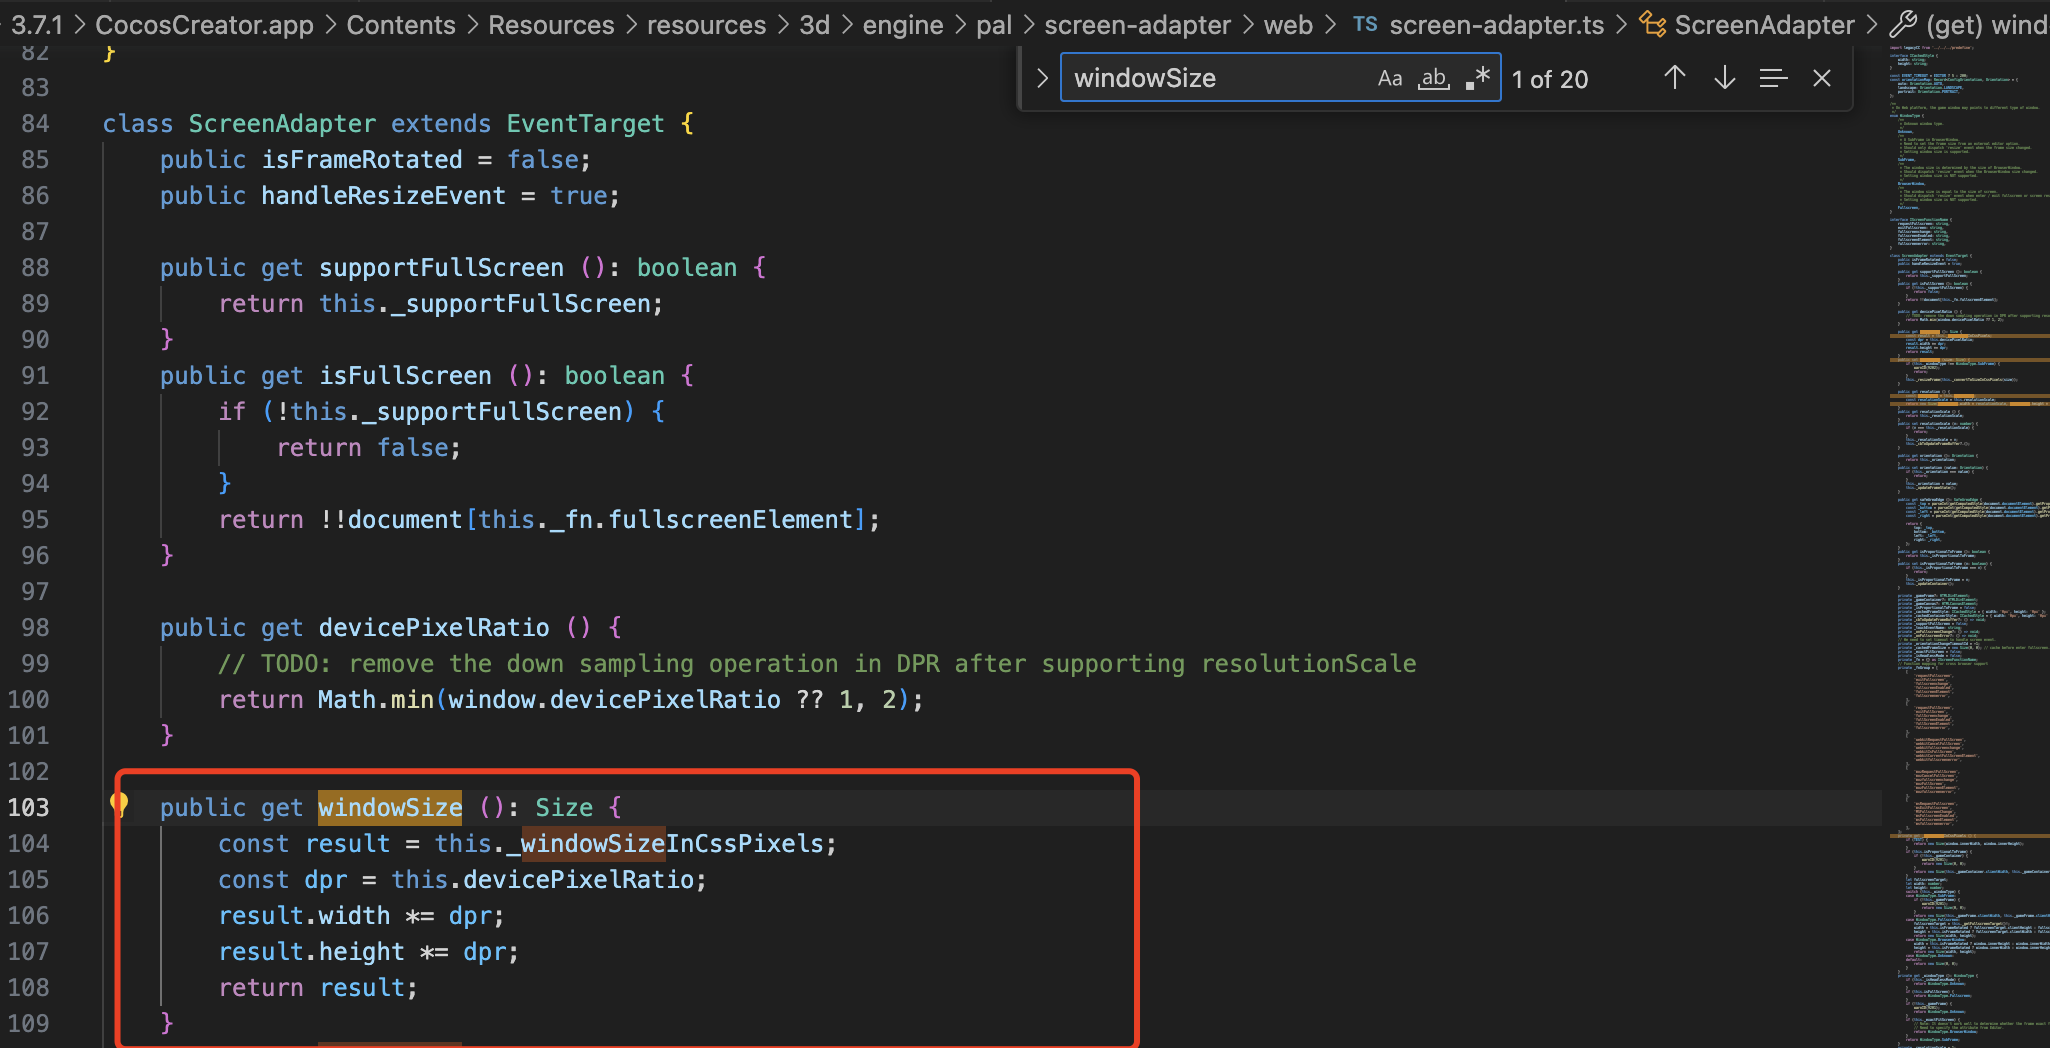
Task: Open lowercase resources breadcrumb segment
Action: pyautogui.click(x=706, y=25)
